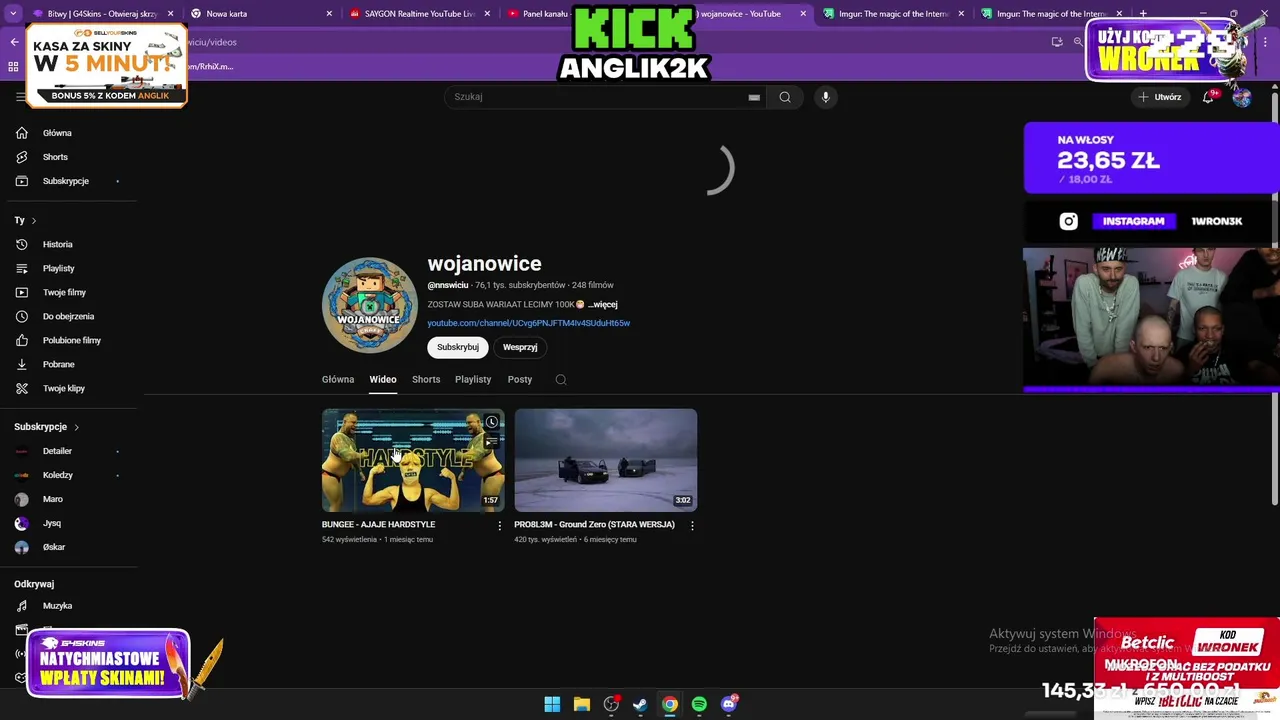
Task: Close the wojanowice YouTube tab
Action: point(803,14)
